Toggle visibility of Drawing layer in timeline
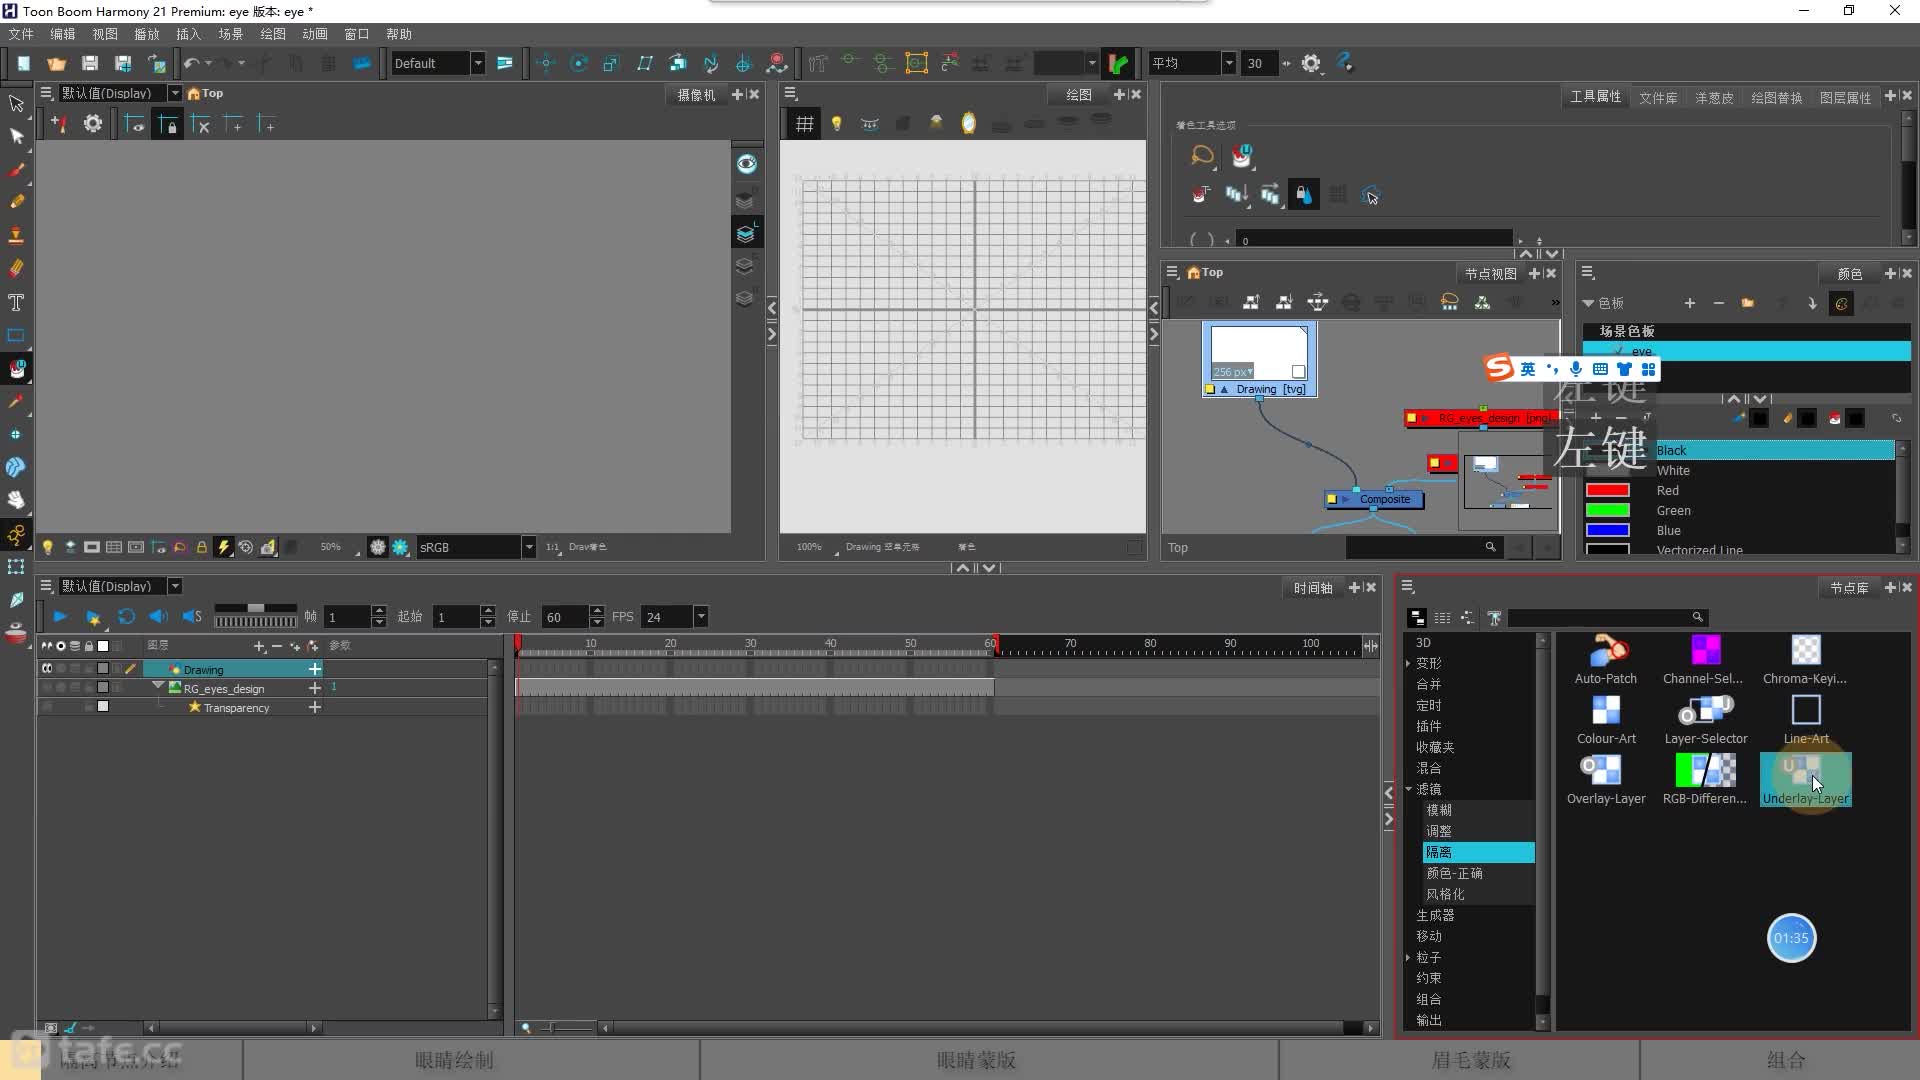 tap(47, 669)
